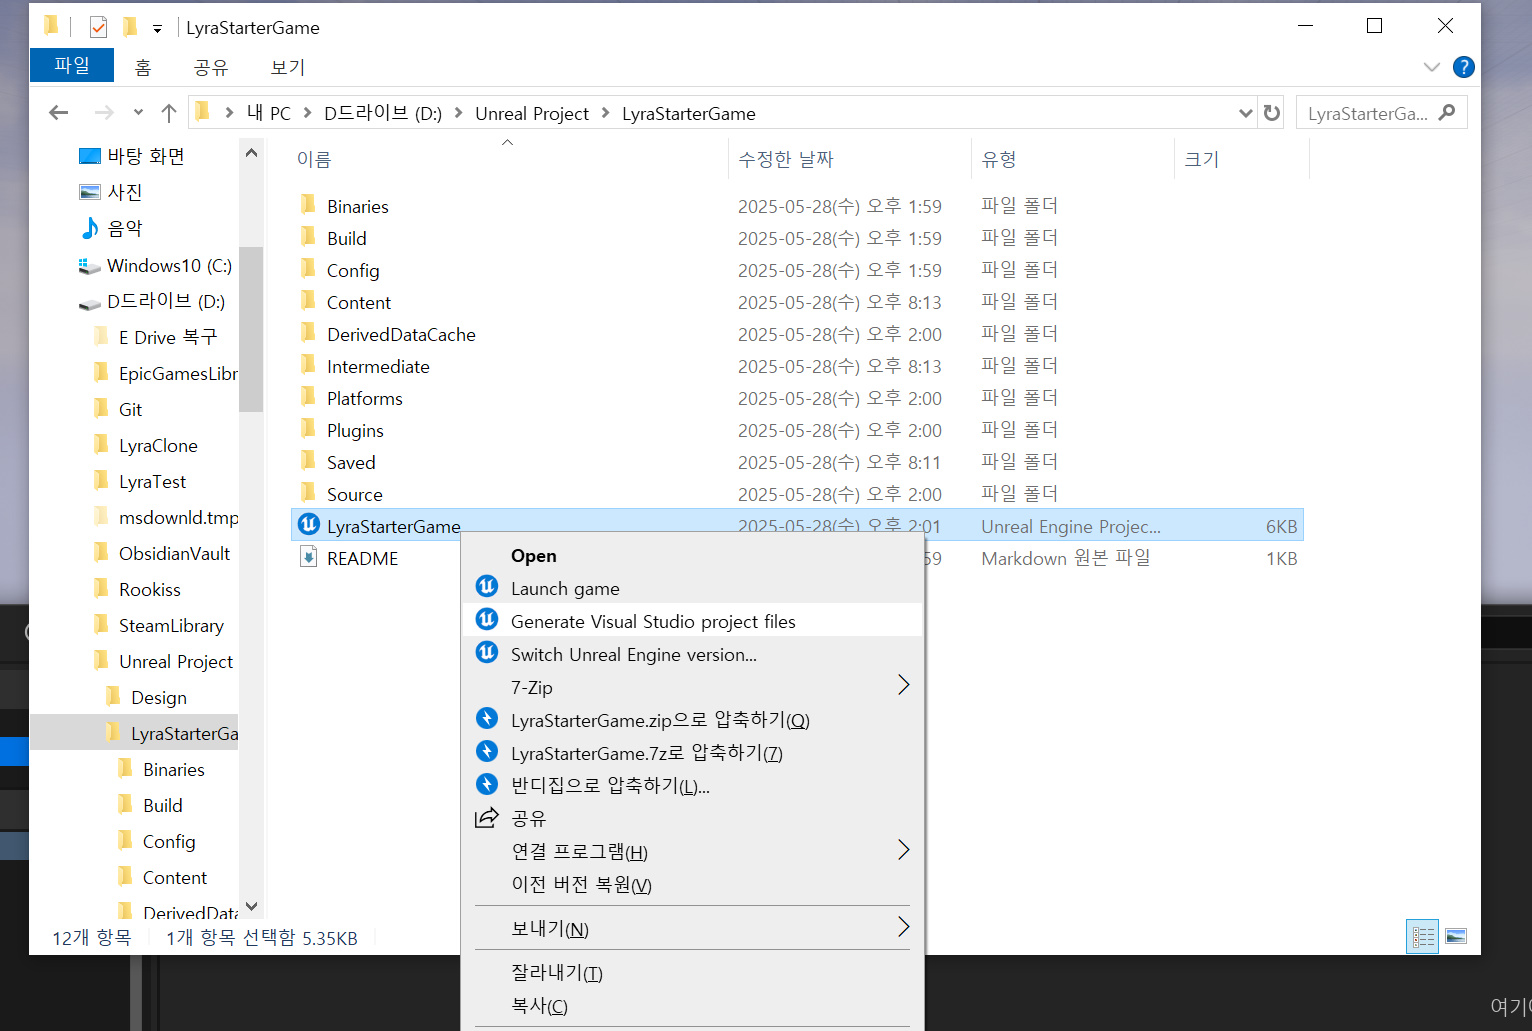Click the refresh icon beside address bar

pos(1272,113)
